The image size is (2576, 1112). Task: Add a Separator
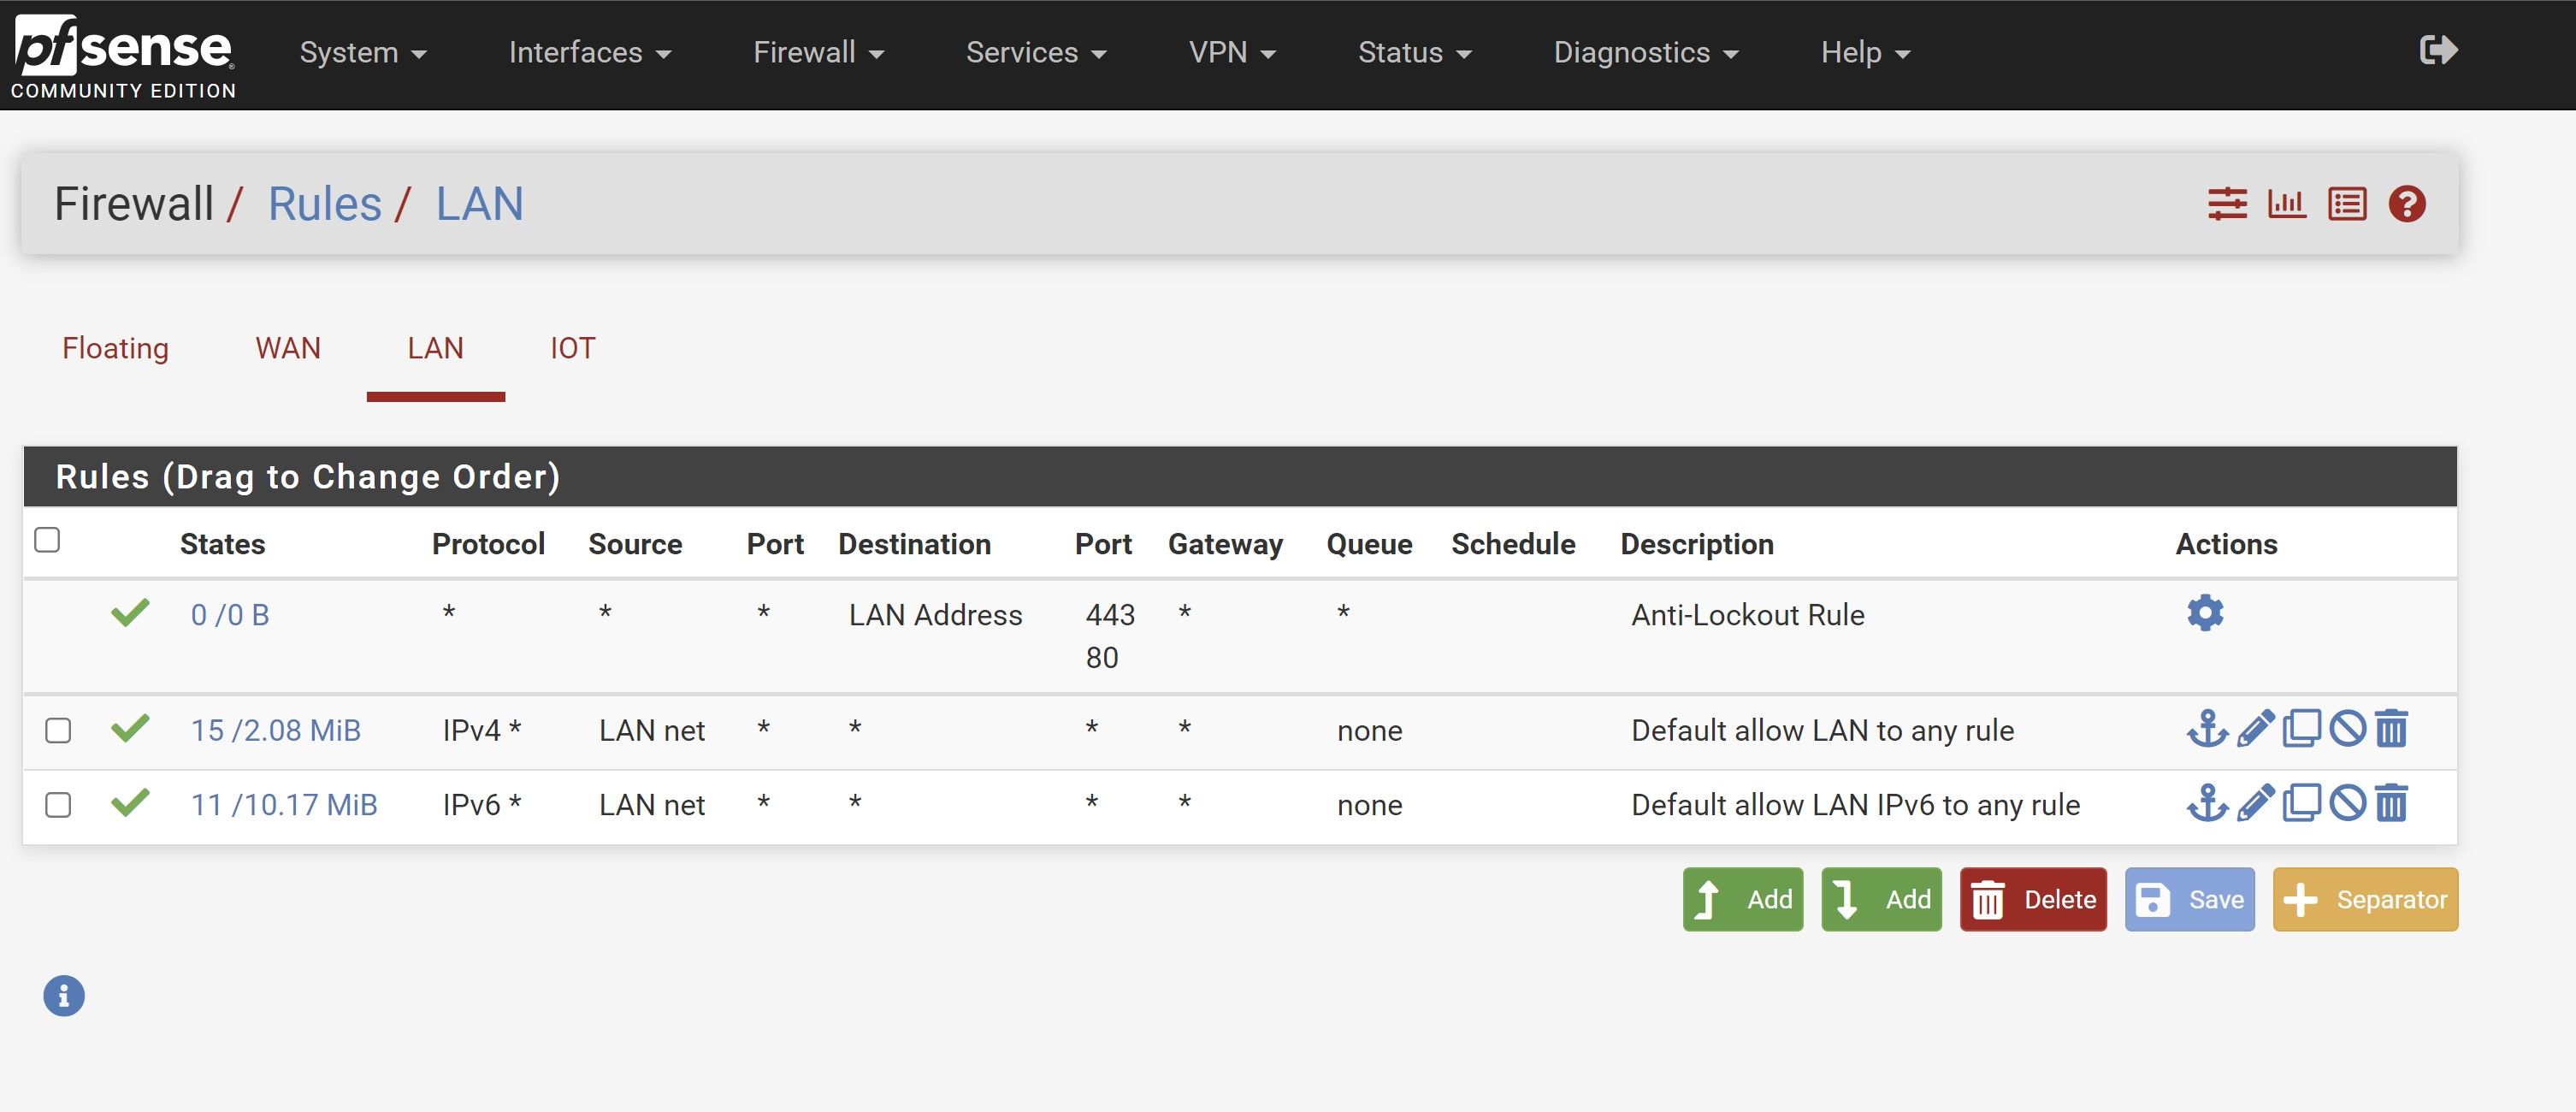(x=2365, y=899)
